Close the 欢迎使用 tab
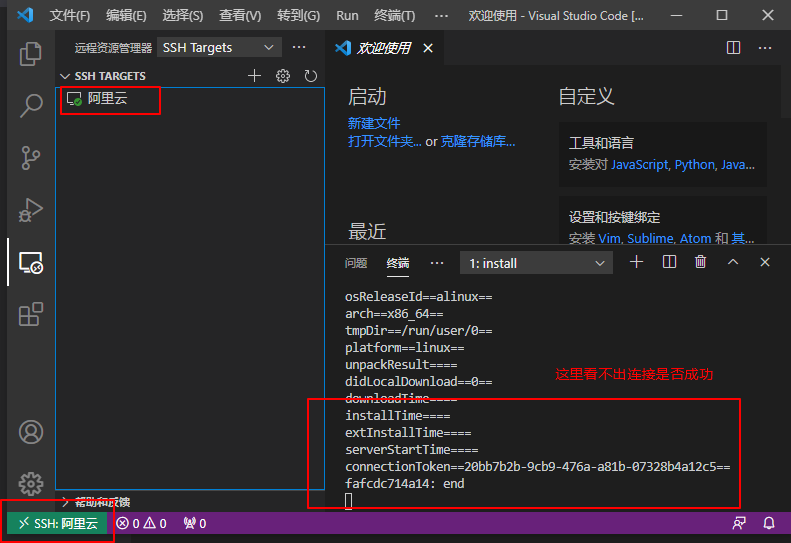This screenshot has height=543, width=791. coord(428,48)
